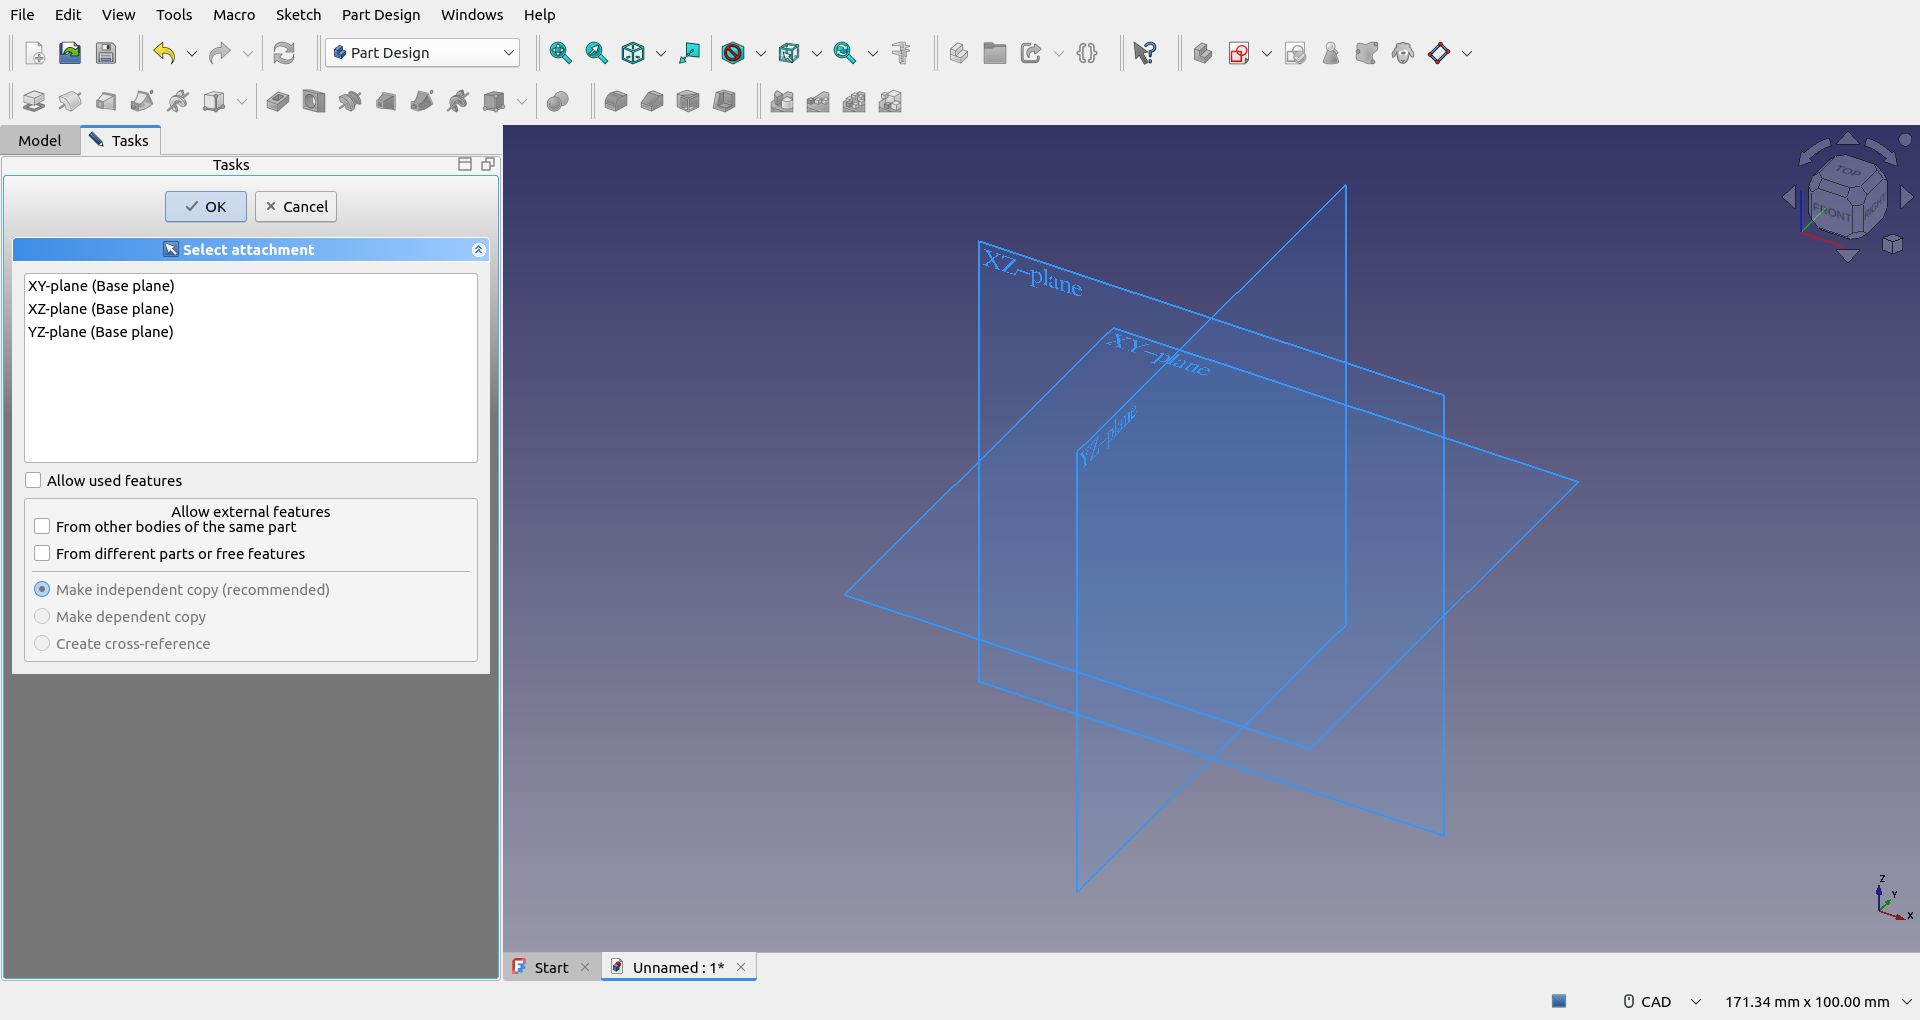The height and width of the screenshot is (1020, 1920).
Task: Open the File menu
Action: click(x=22, y=15)
